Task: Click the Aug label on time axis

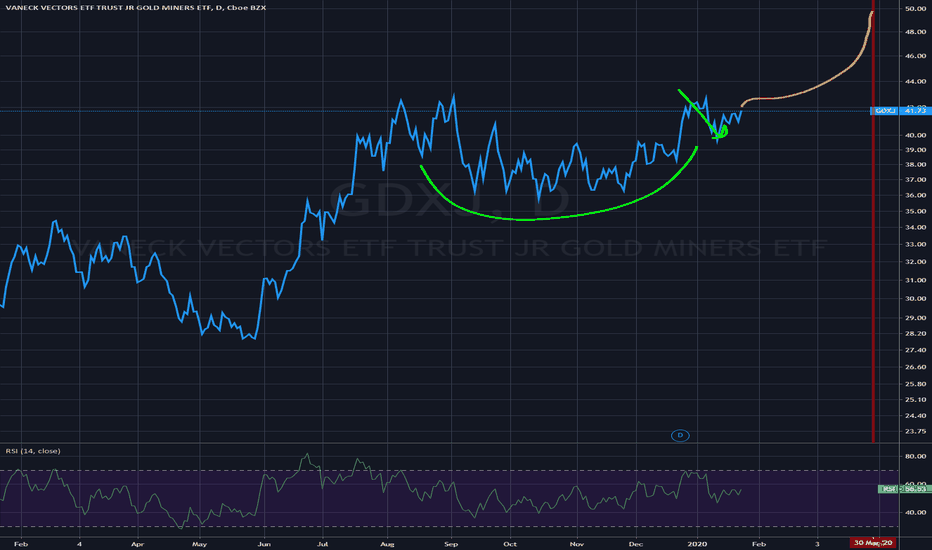Action: point(387,544)
